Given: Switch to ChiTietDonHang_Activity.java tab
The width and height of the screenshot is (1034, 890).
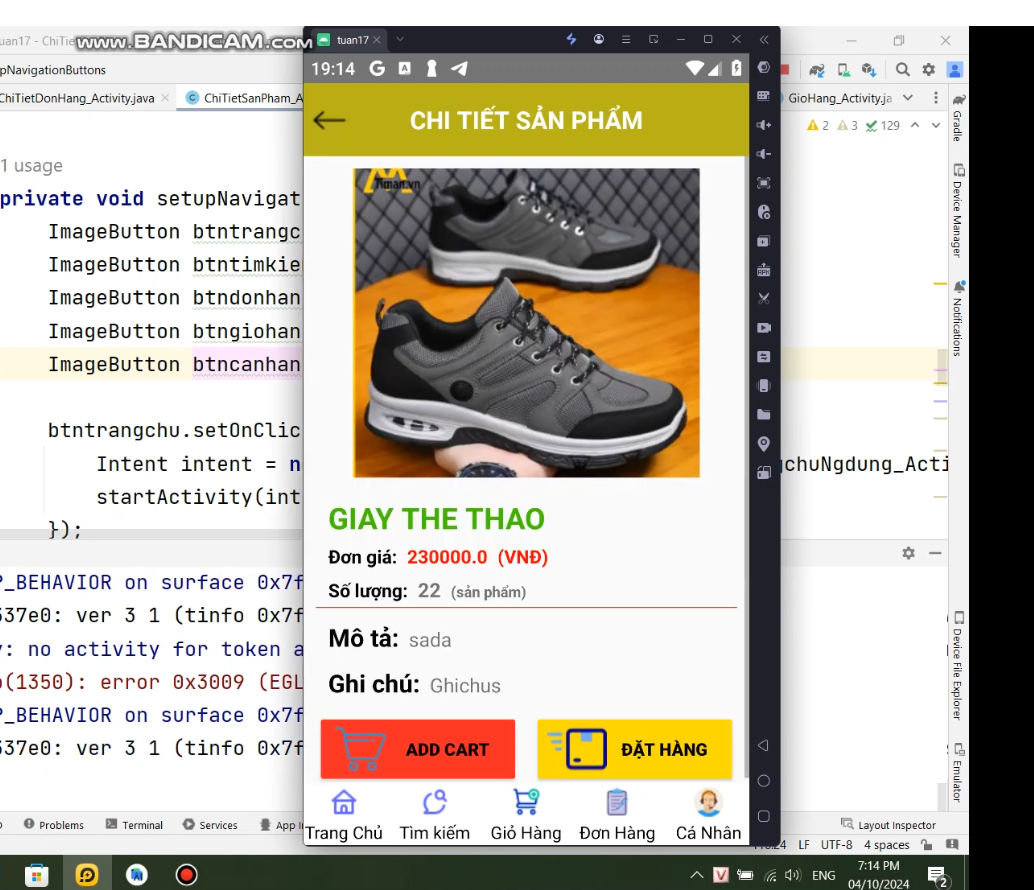Looking at the screenshot, I should click(77, 98).
